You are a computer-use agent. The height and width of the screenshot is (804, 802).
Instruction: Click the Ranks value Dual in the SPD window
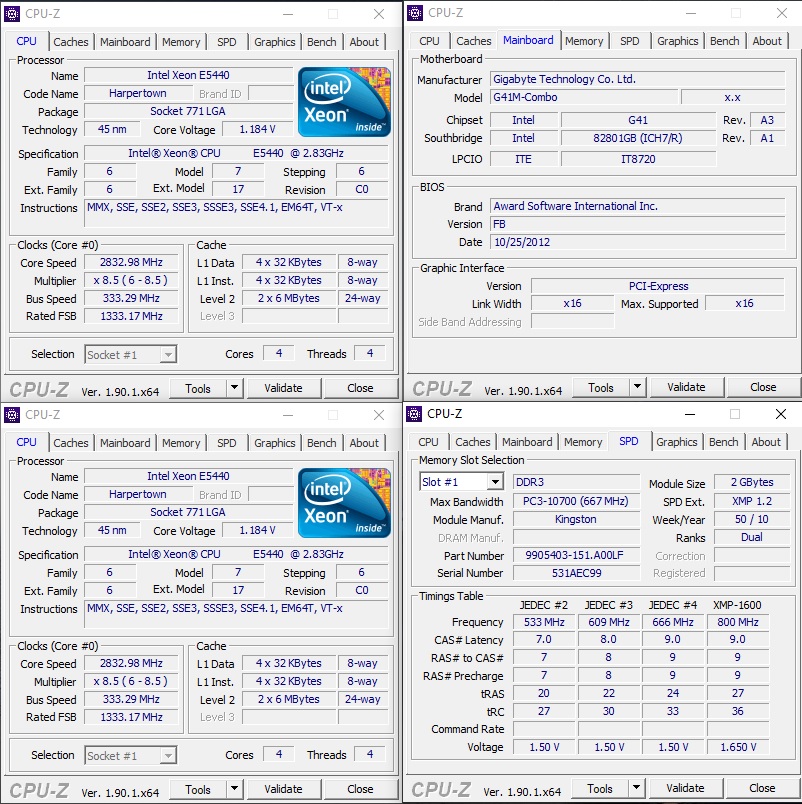click(x=752, y=537)
